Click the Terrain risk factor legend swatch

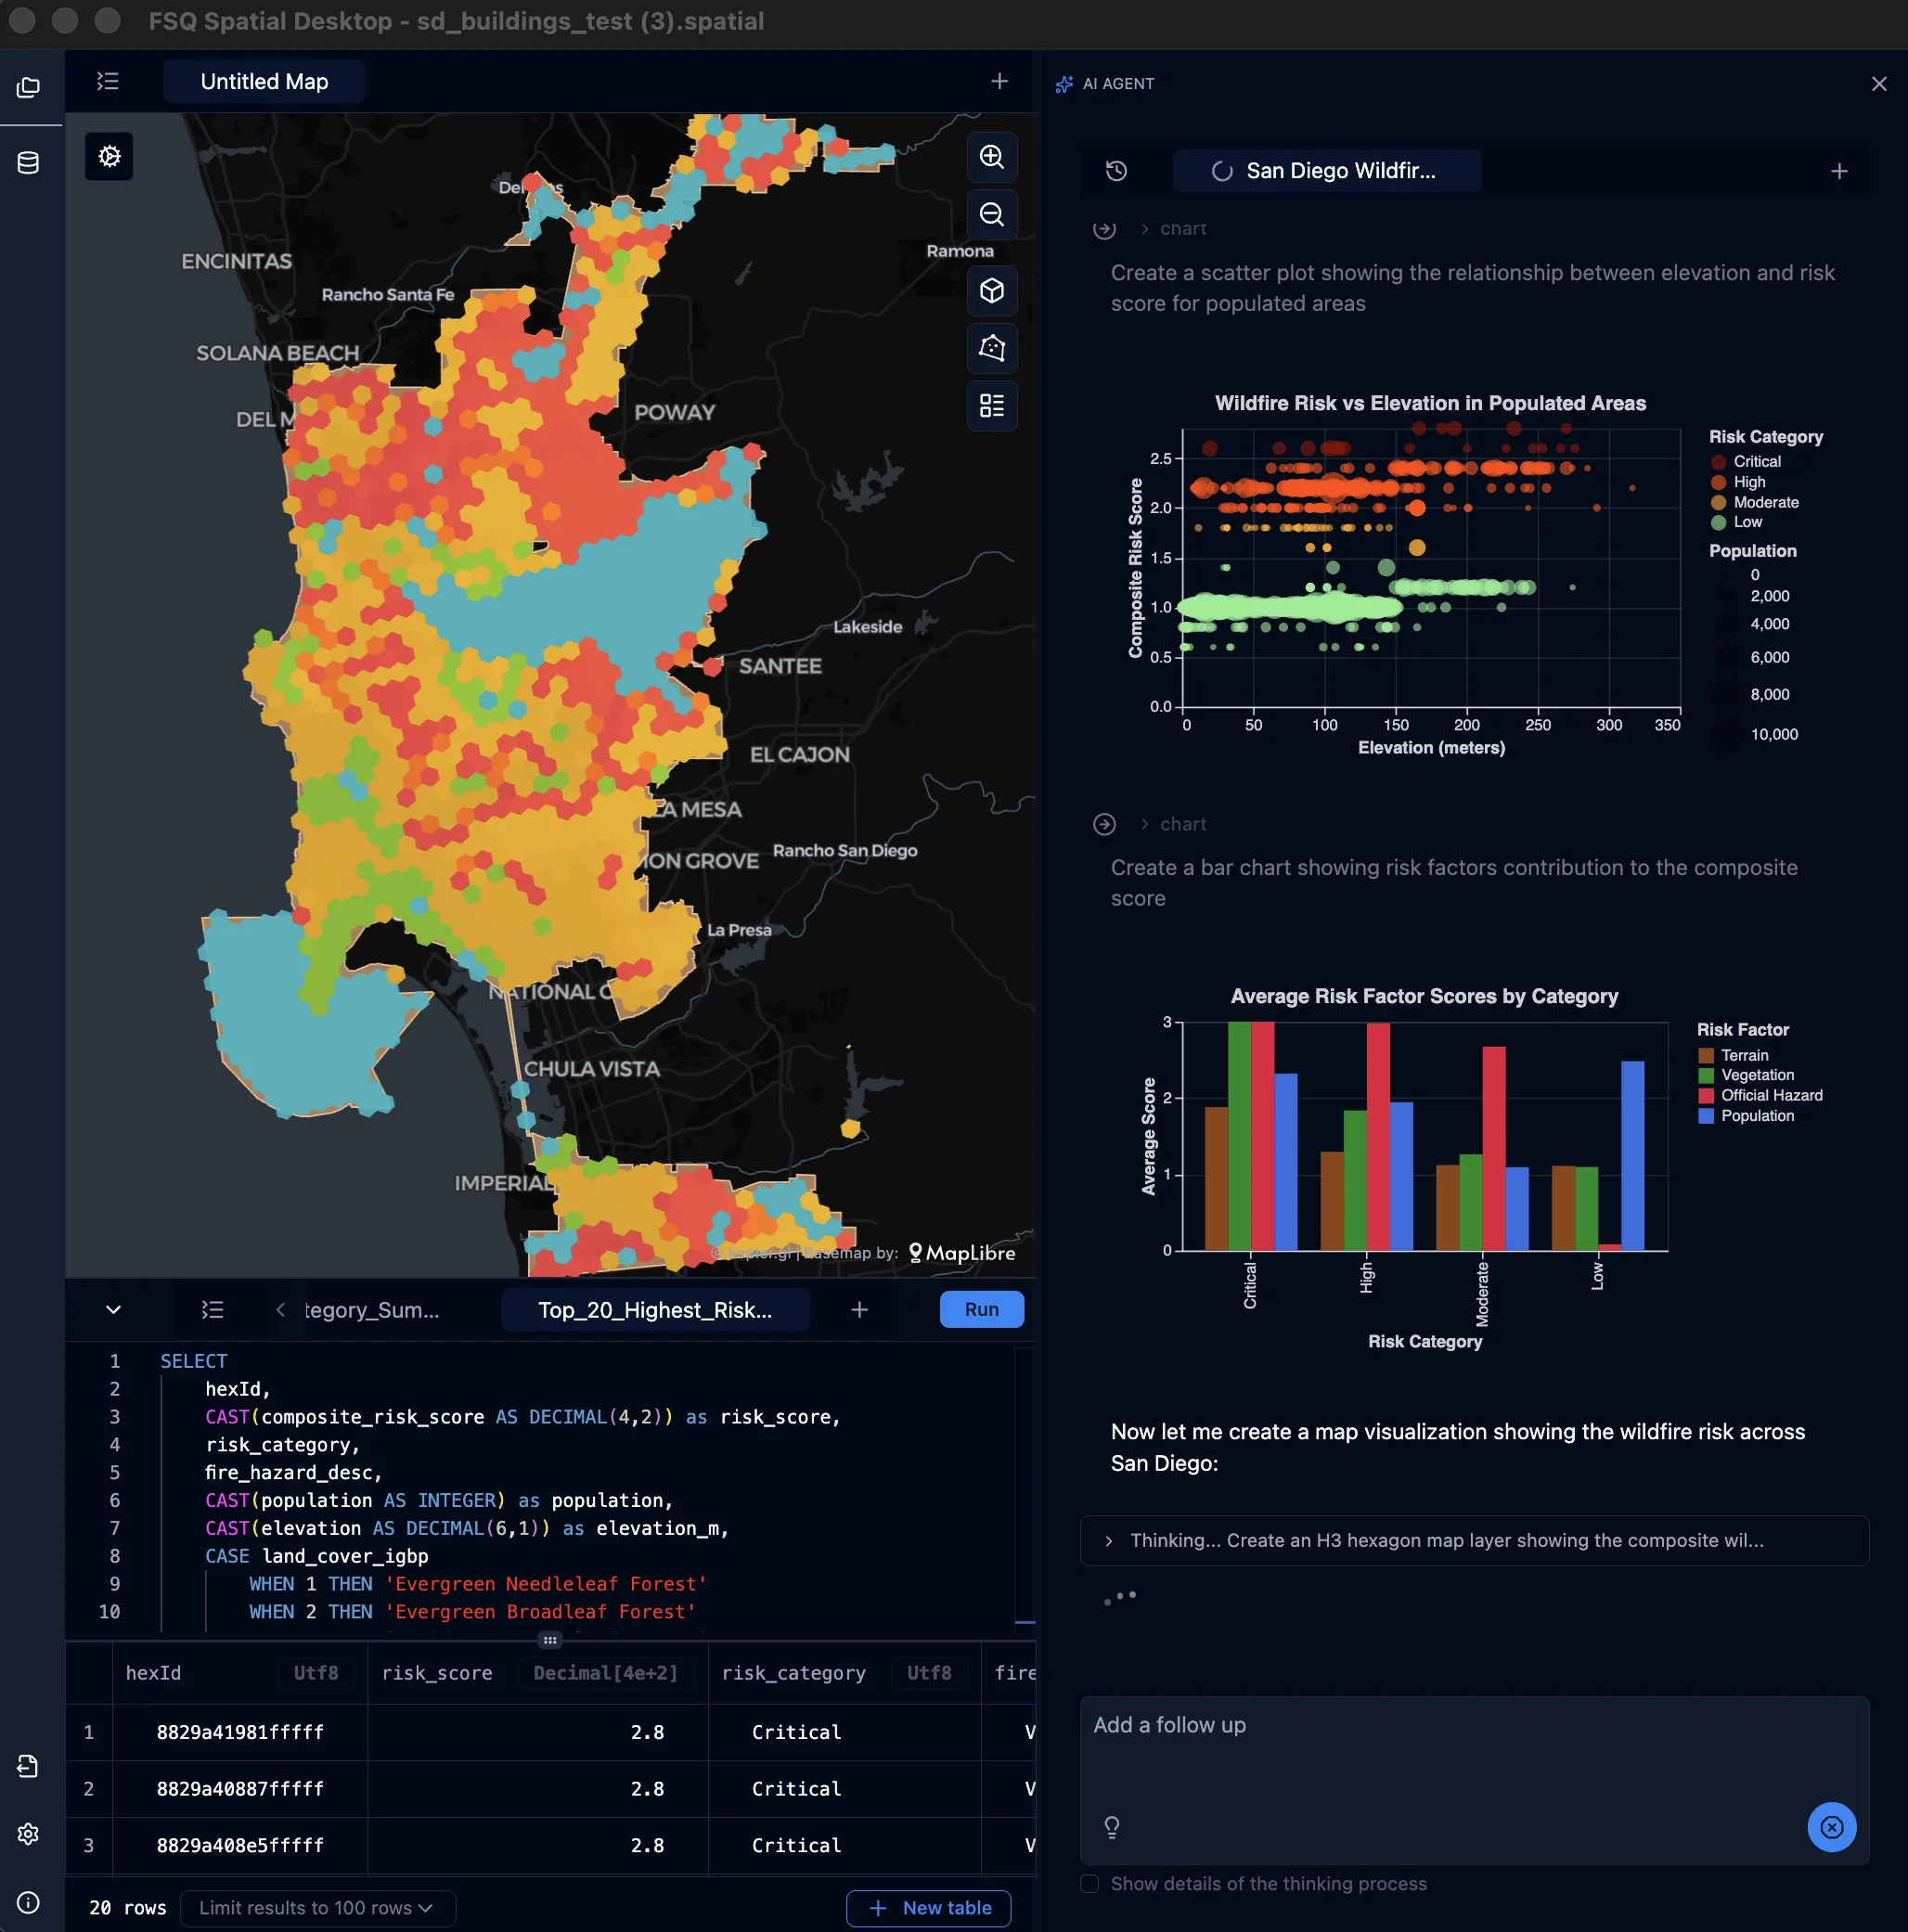(1706, 1055)
